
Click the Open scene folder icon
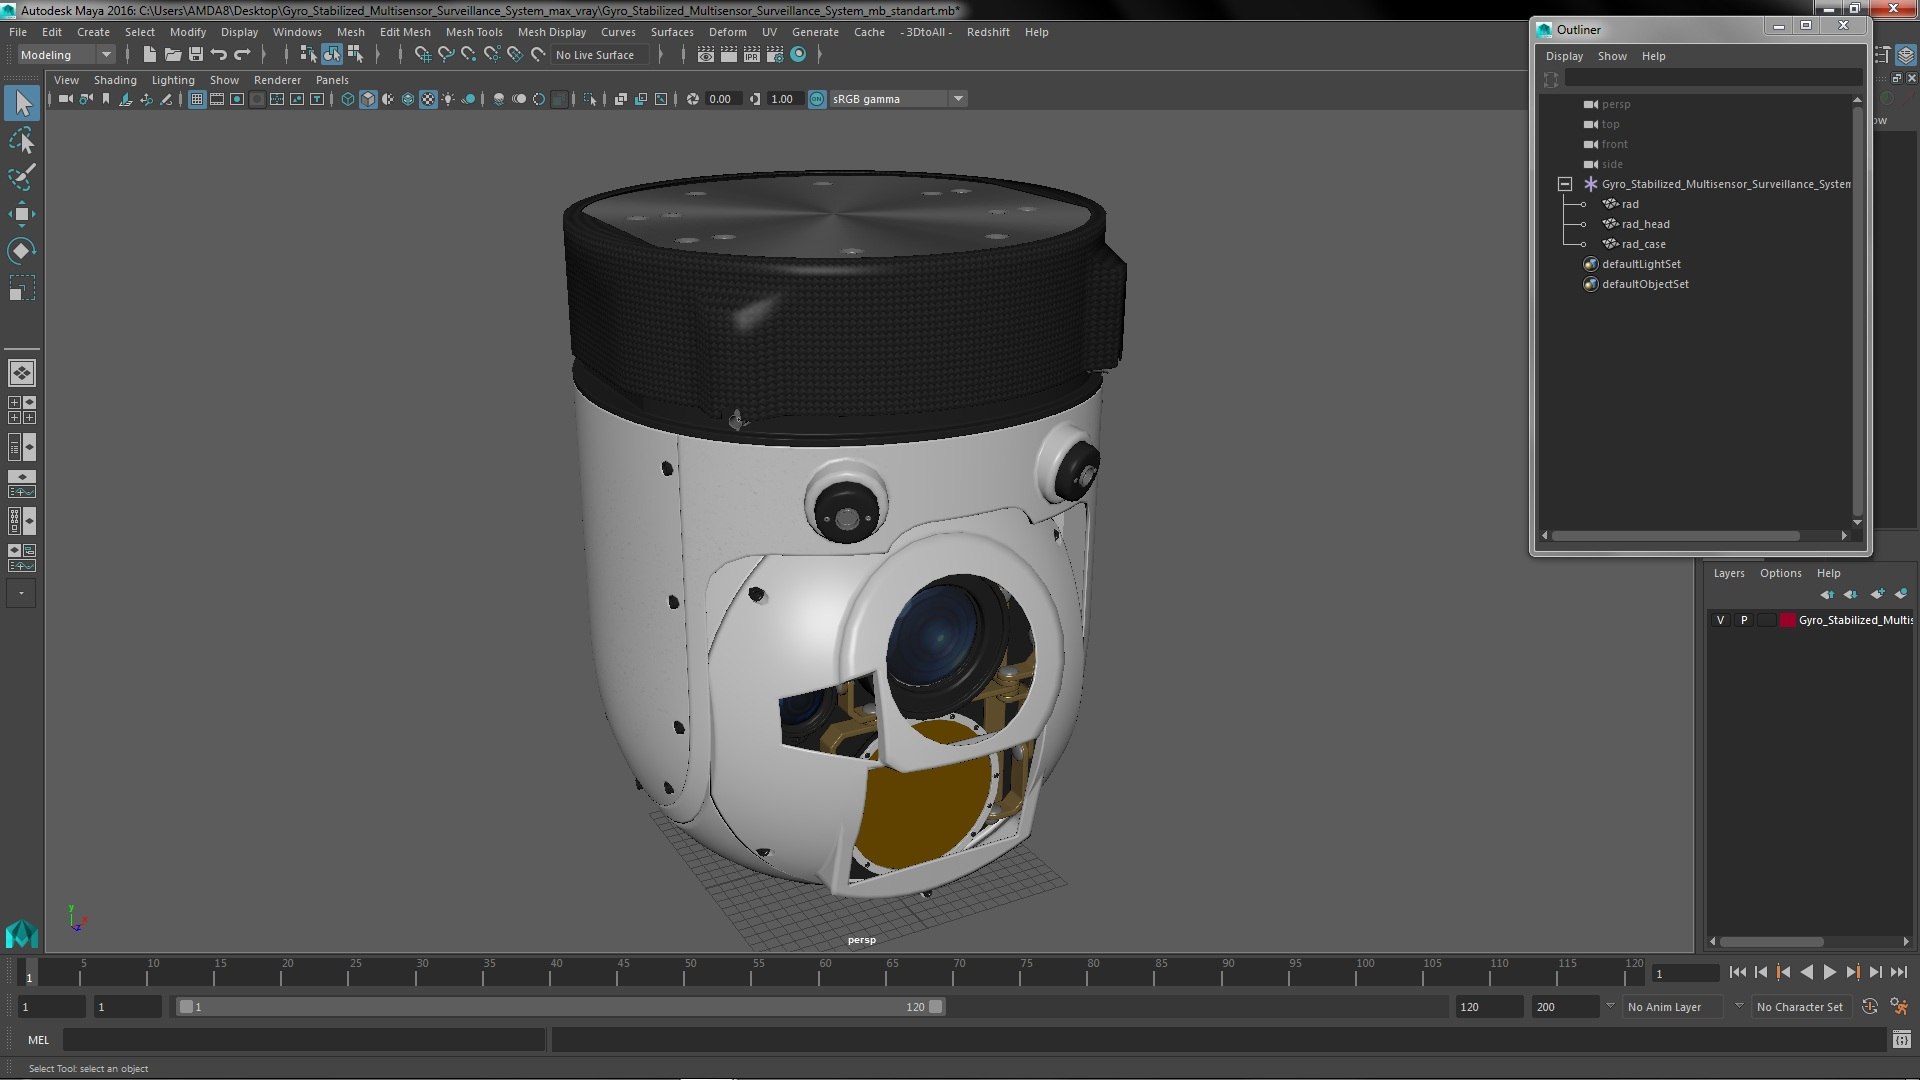pos(173,55)
